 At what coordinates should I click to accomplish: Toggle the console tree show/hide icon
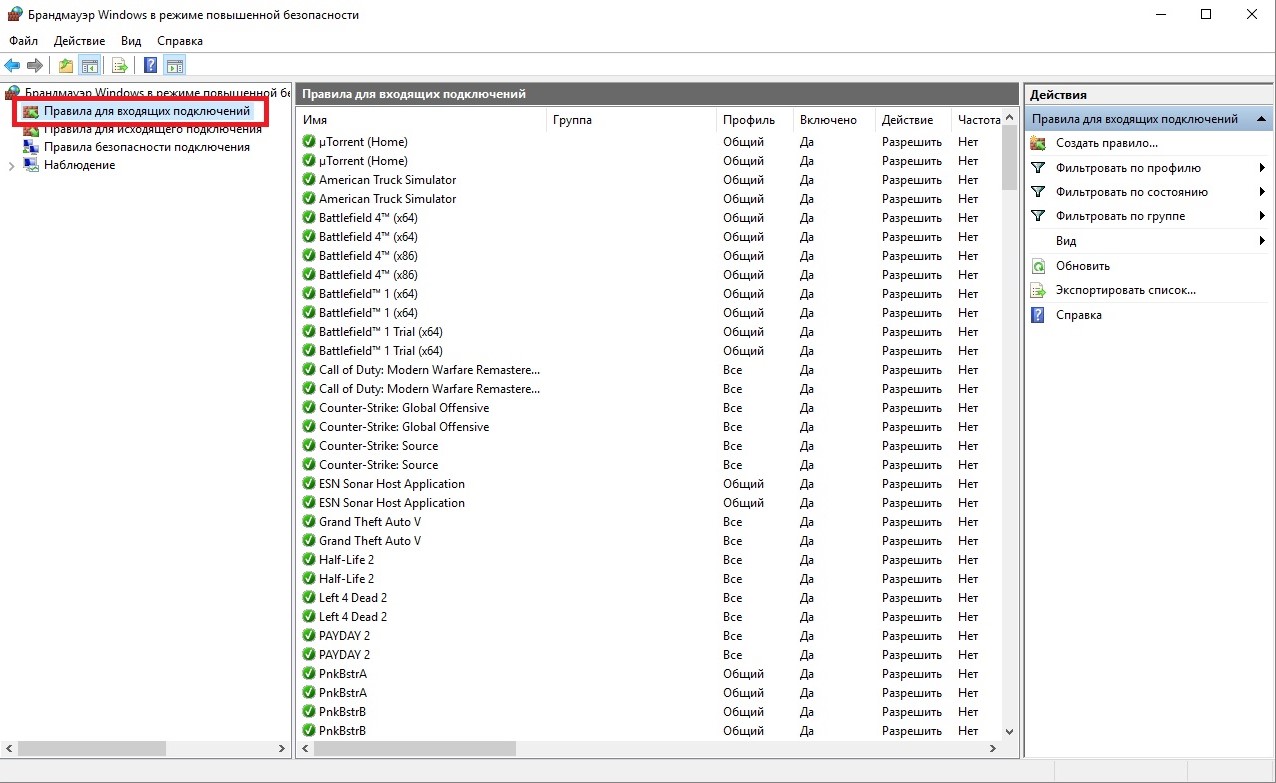90,66
